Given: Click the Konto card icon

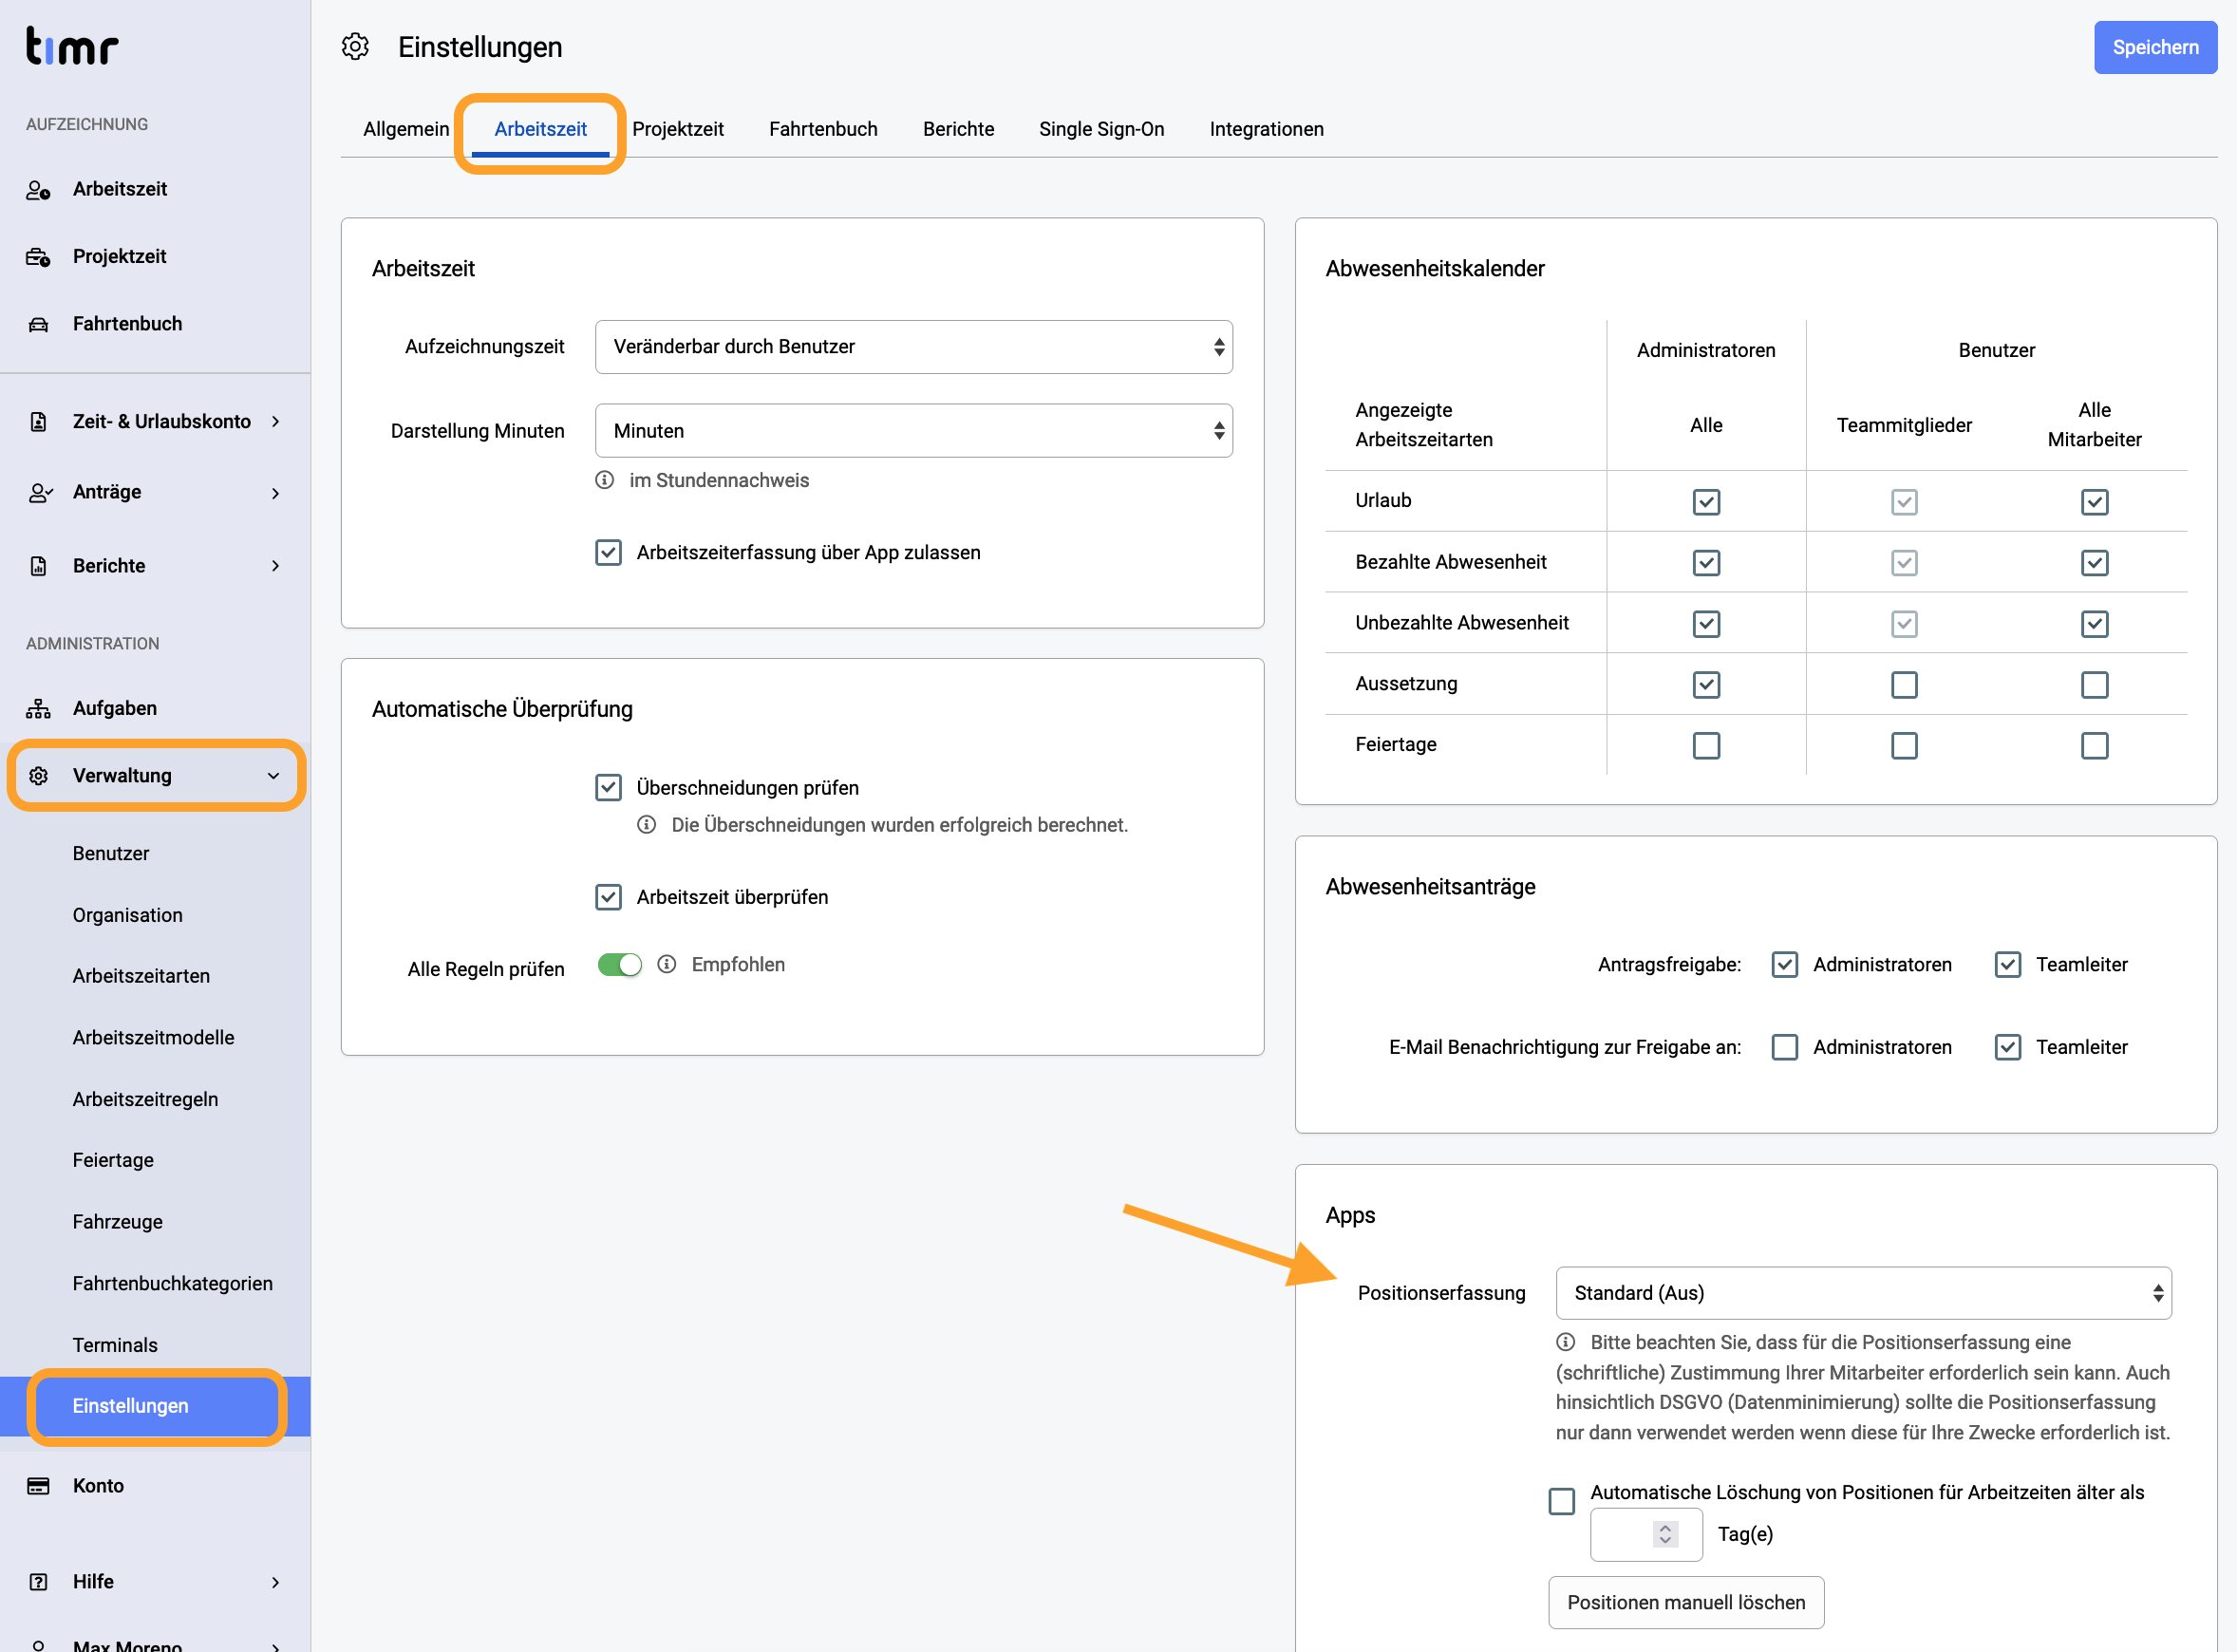Looking at the screenshot, I should pyautogui.click(x=38, y=1486).
